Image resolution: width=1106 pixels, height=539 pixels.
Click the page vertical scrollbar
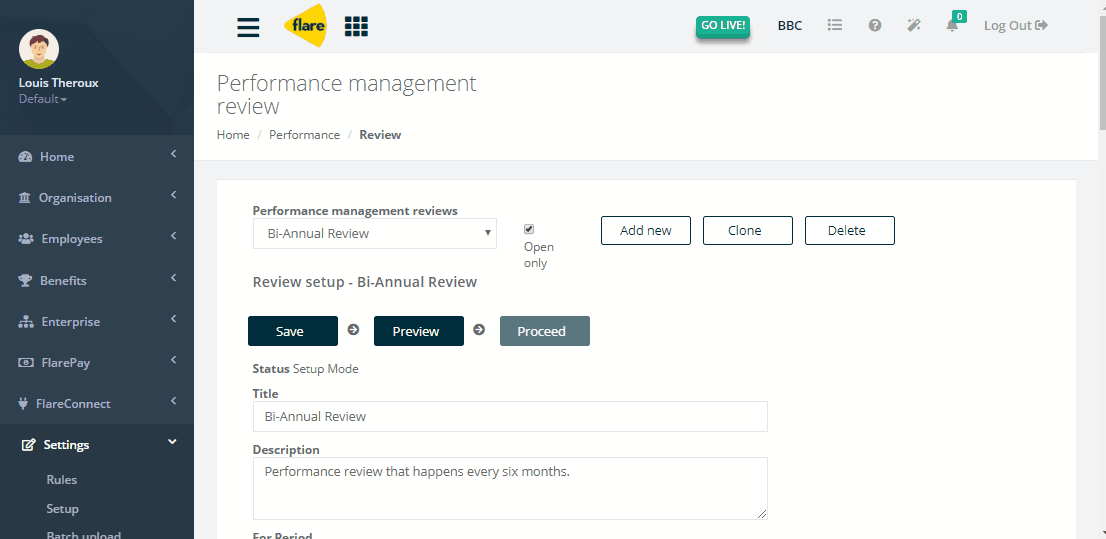[x=1102, y=270]
